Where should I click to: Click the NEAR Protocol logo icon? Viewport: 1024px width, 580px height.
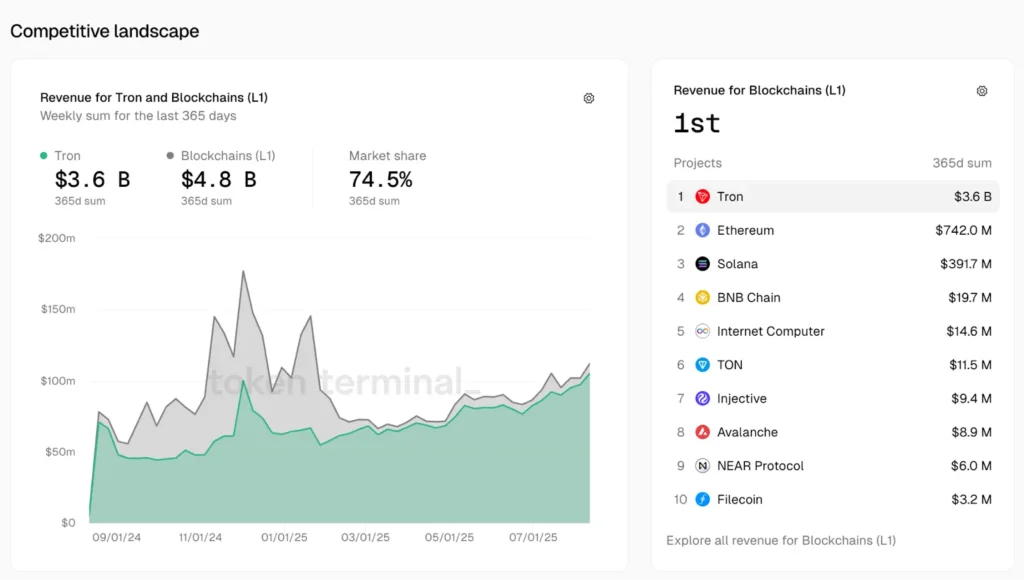pos(702,466)
